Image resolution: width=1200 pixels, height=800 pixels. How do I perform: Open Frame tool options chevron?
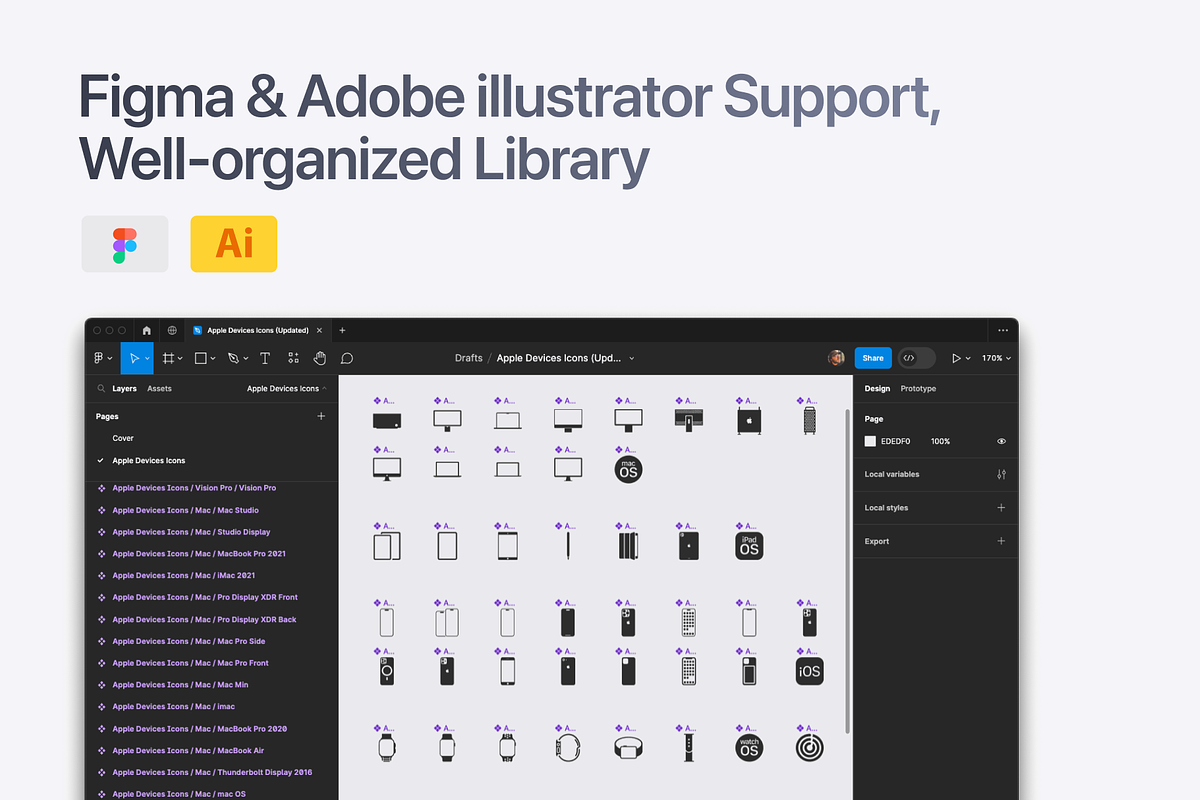(x=180, y=359)
